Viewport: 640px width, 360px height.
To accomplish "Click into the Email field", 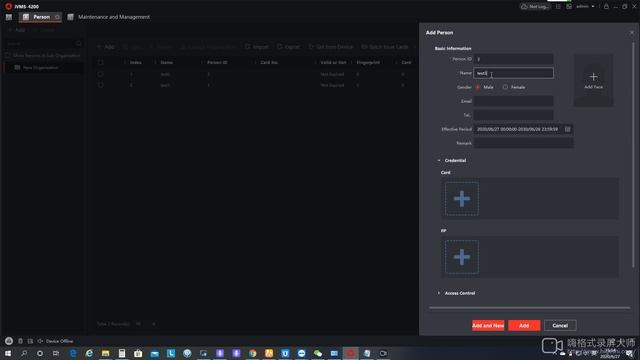I will (x=513, y=101).
